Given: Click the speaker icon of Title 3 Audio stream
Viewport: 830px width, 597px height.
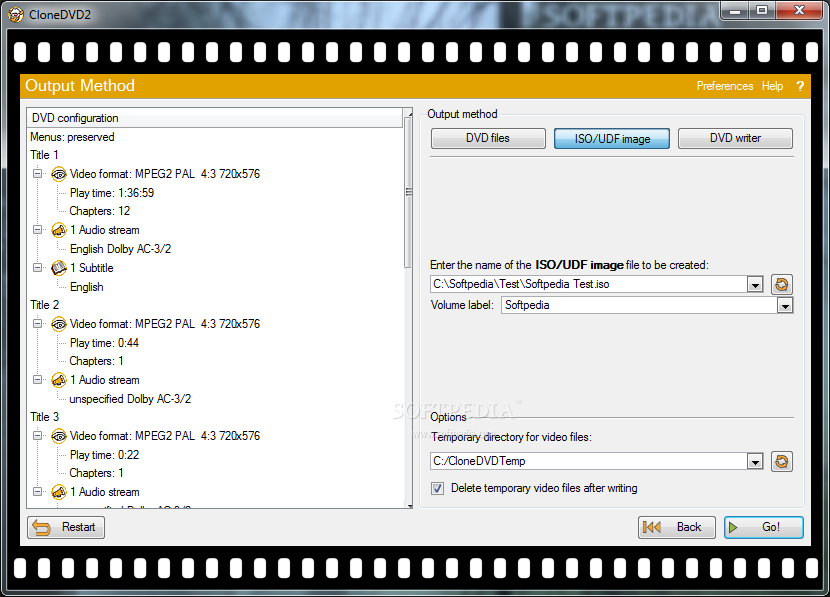Looking at the screenshot, I should point(59,492).
